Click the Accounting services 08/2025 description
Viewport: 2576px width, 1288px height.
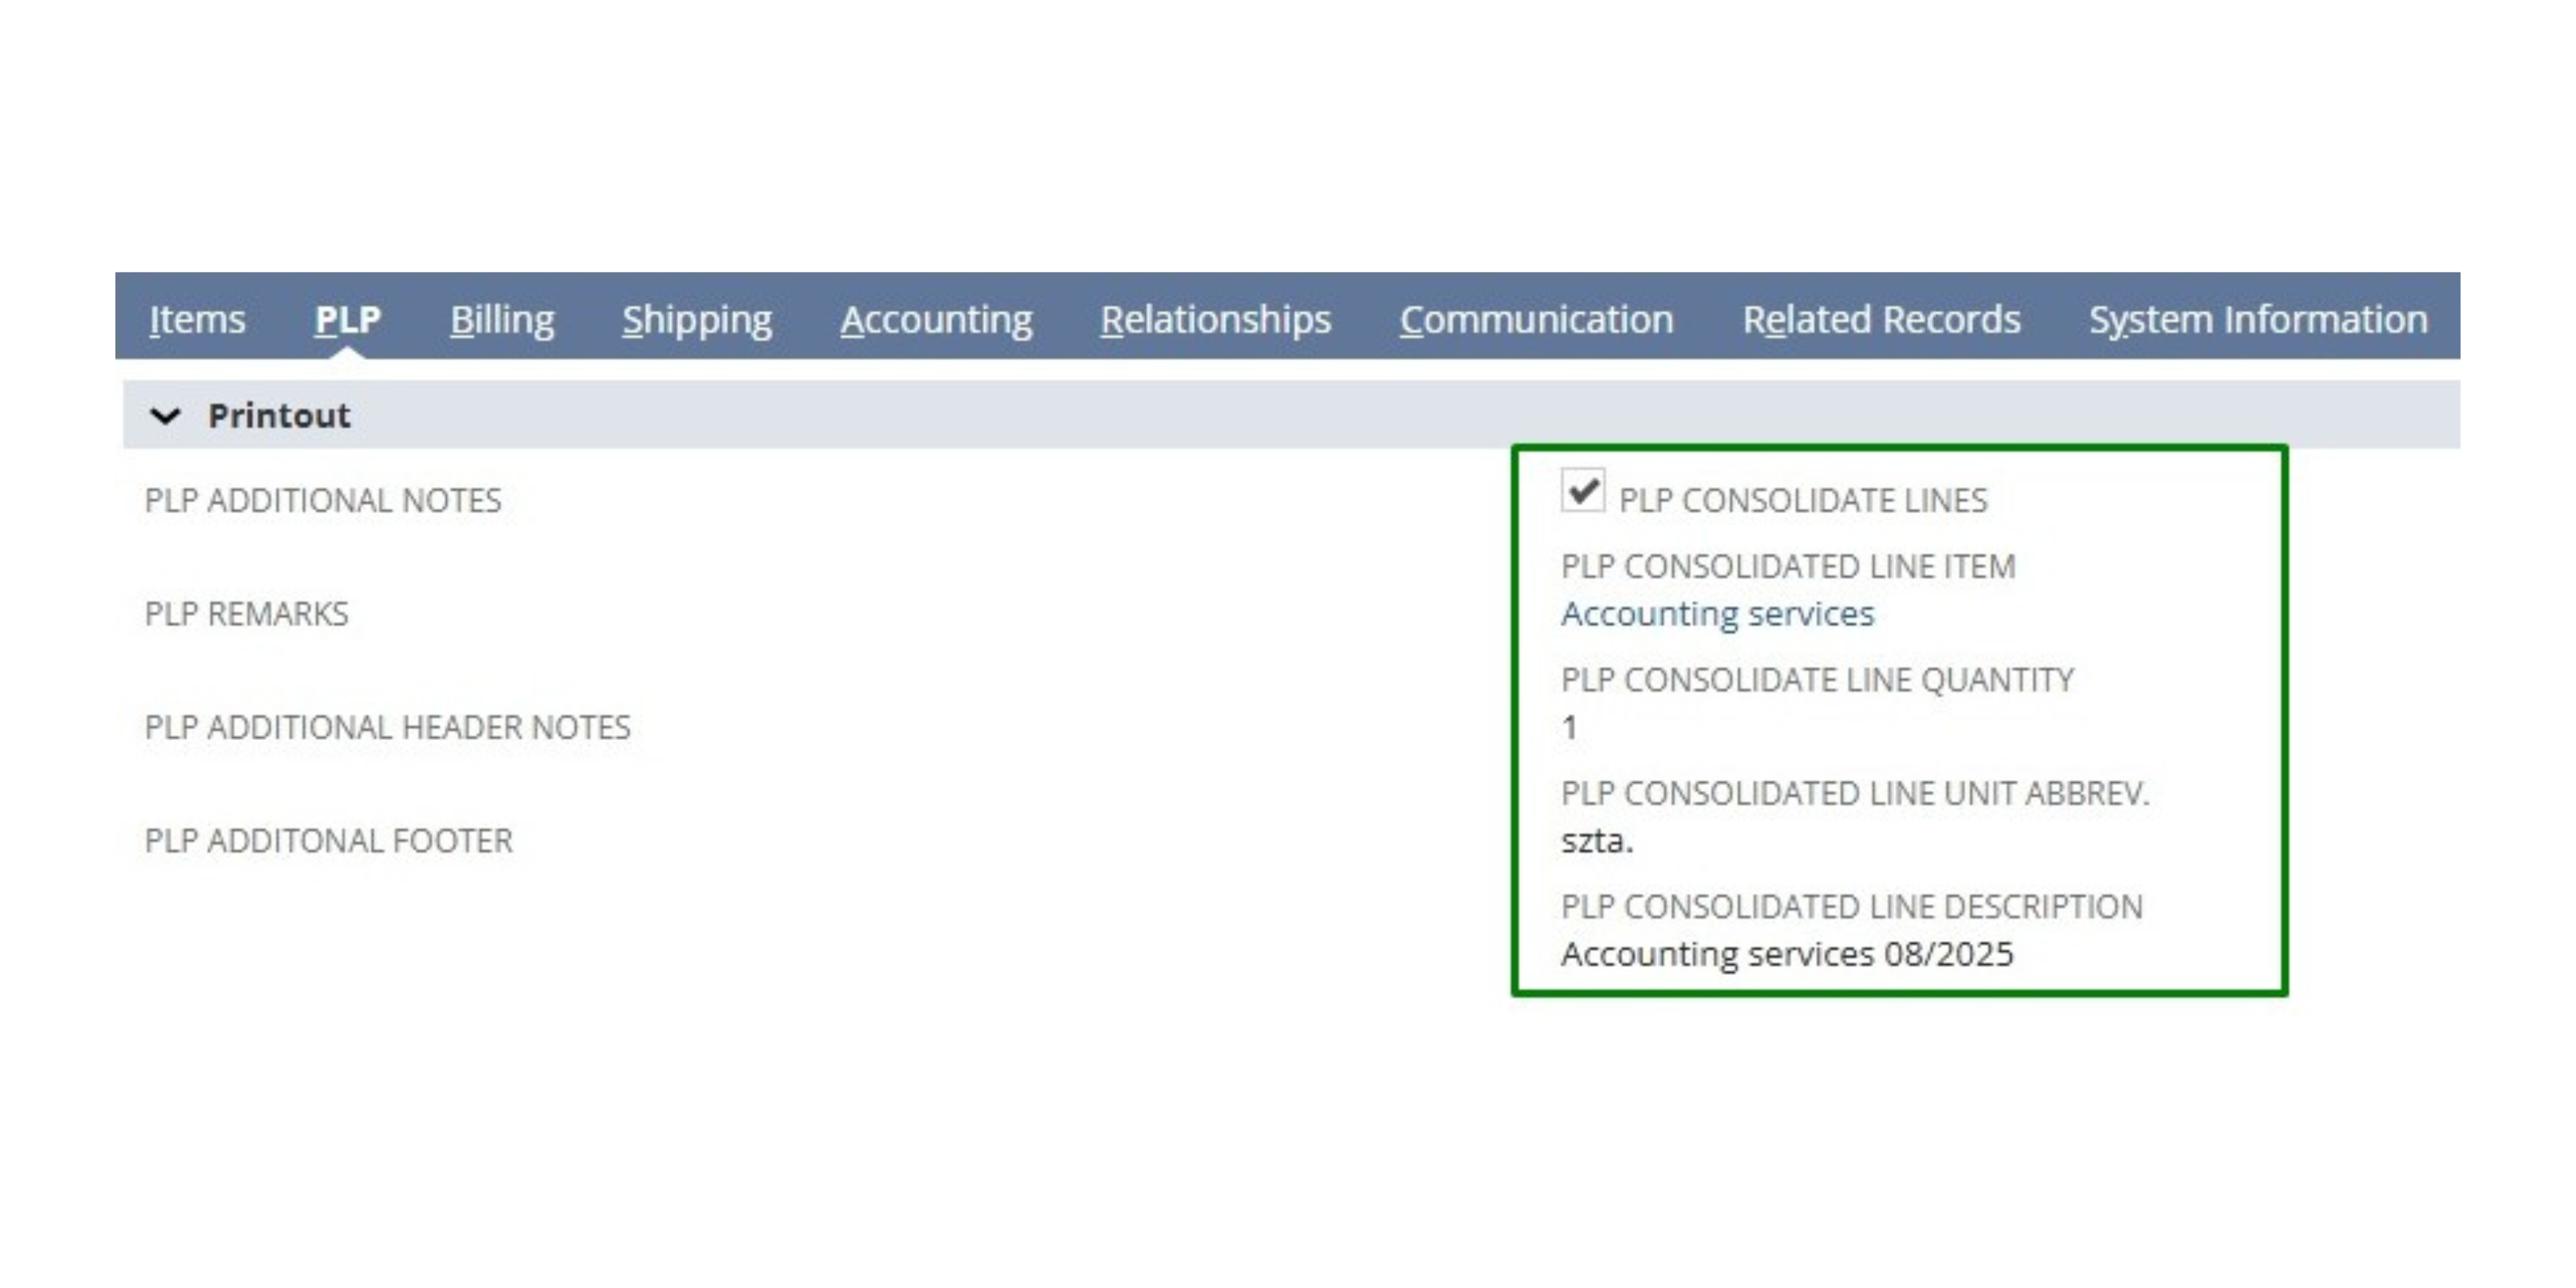pyautogui.click(x=1787, y=954)
